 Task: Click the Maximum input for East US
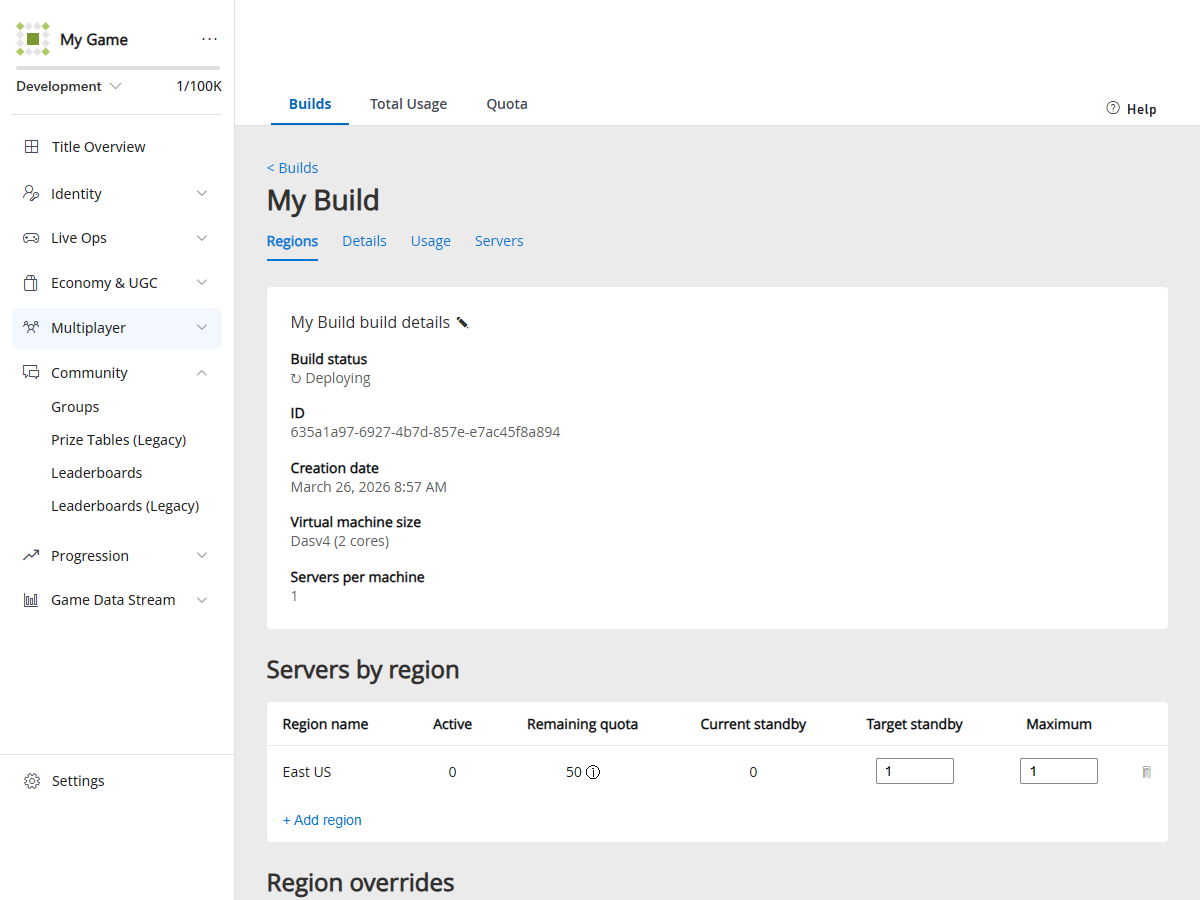point(1059,771)
